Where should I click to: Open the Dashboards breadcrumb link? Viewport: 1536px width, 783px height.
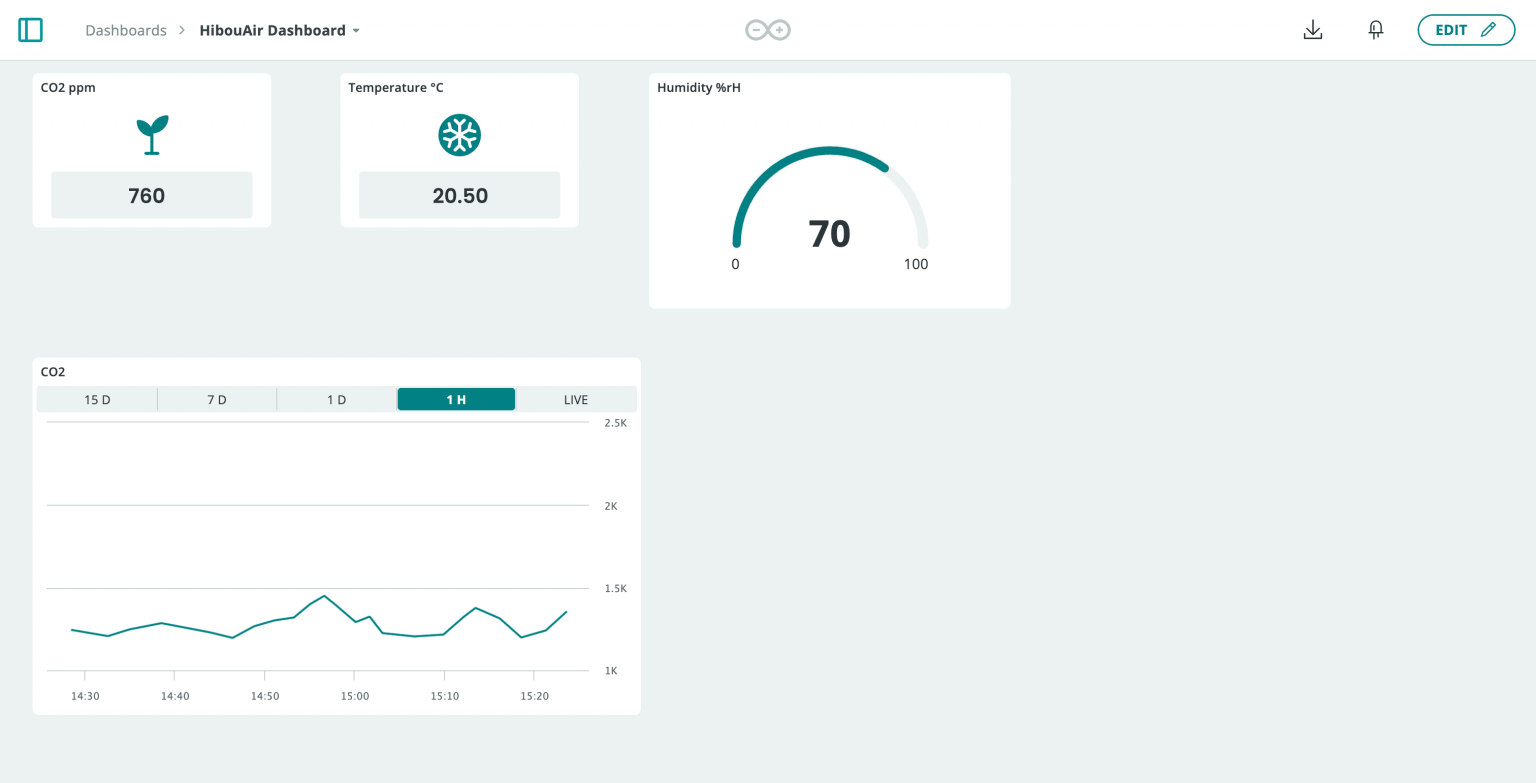126,30
